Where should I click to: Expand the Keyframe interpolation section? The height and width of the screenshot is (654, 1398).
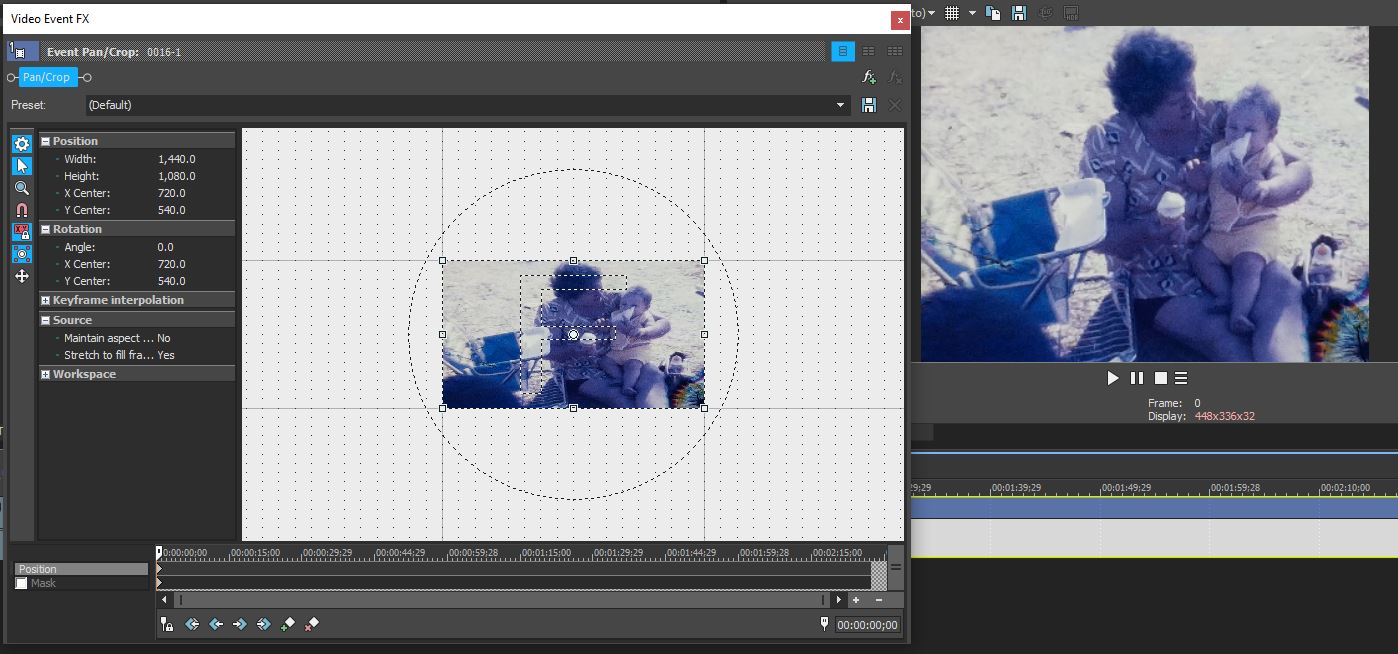(x=45, y=300)
